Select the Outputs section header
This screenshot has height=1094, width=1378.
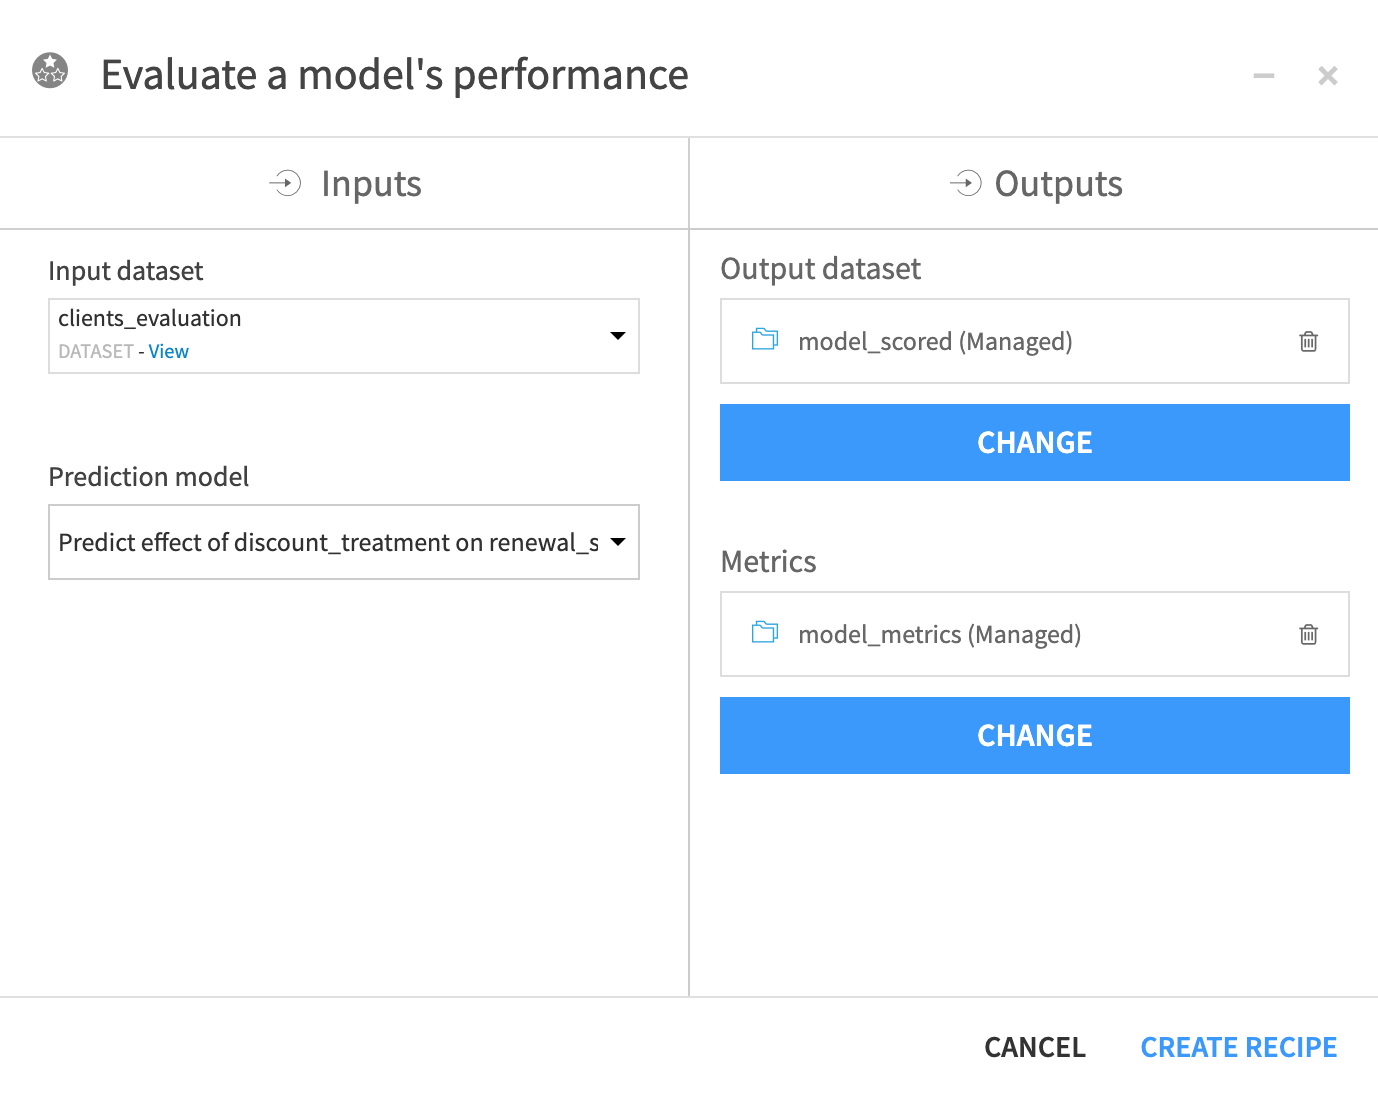(1058, 184)
